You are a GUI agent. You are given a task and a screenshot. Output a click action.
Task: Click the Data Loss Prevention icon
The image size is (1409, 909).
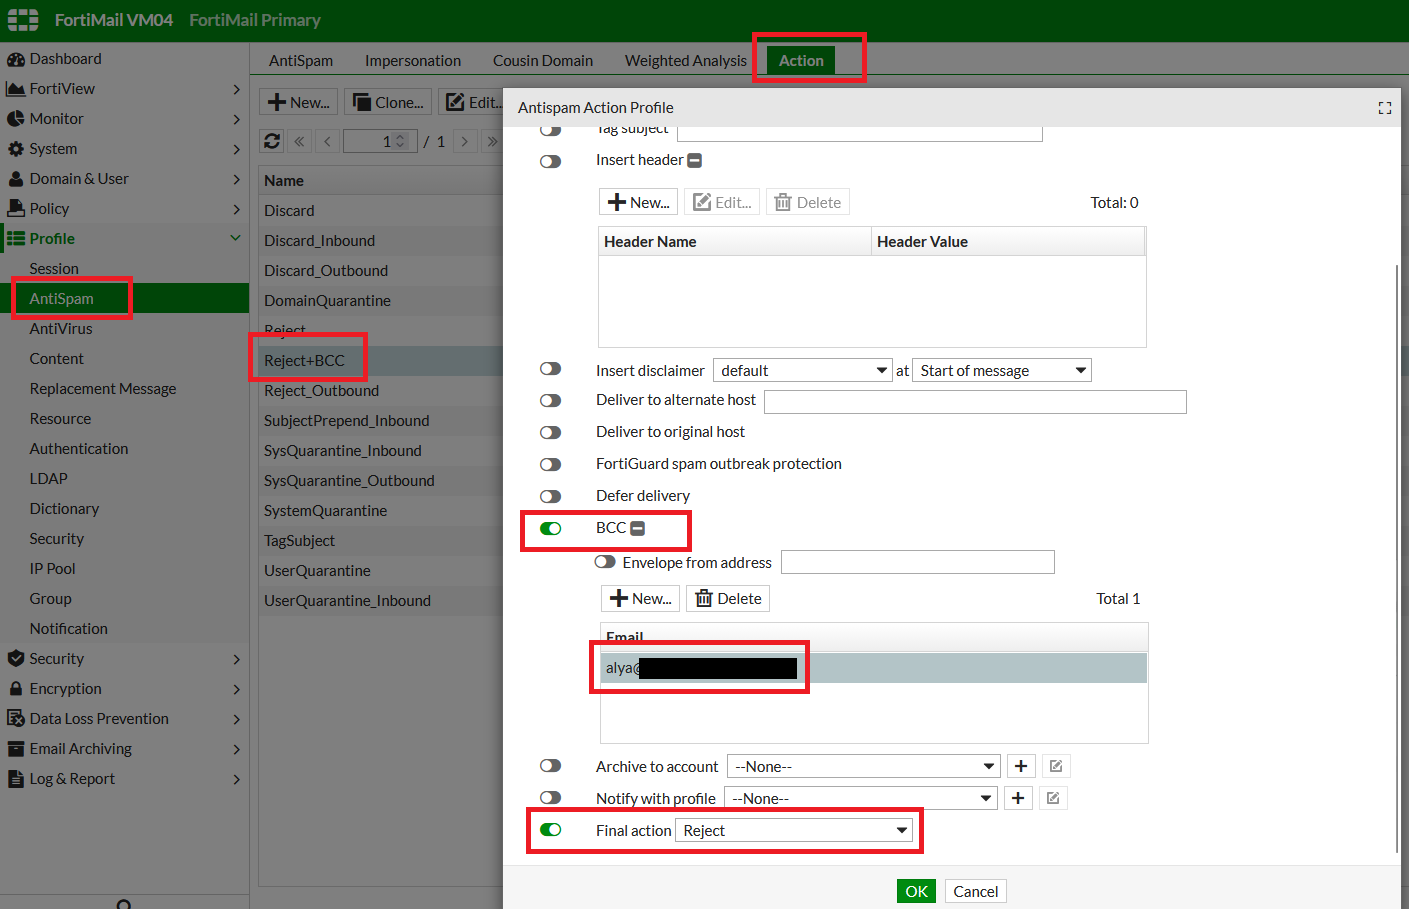pos(15,719)
